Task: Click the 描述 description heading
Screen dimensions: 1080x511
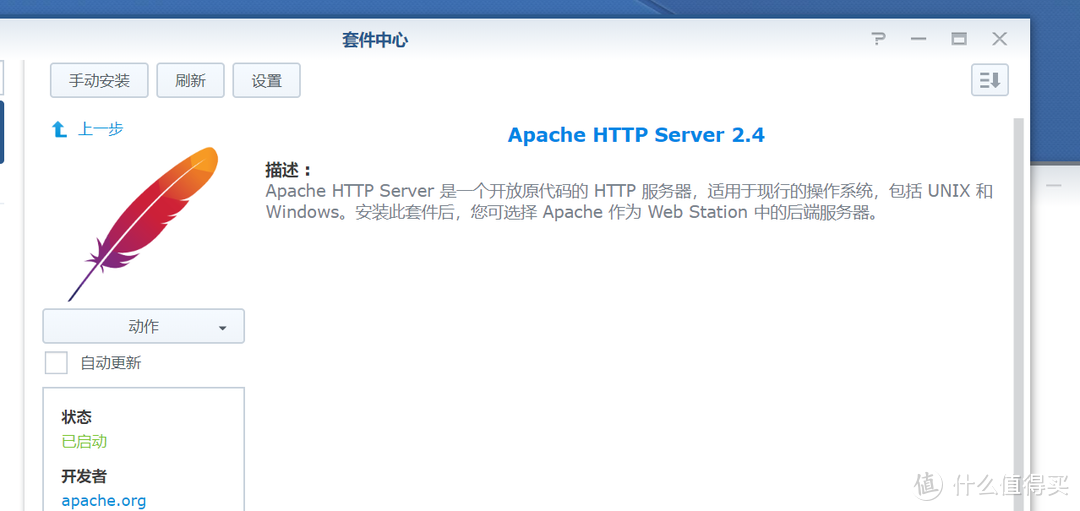Action: 289,170
